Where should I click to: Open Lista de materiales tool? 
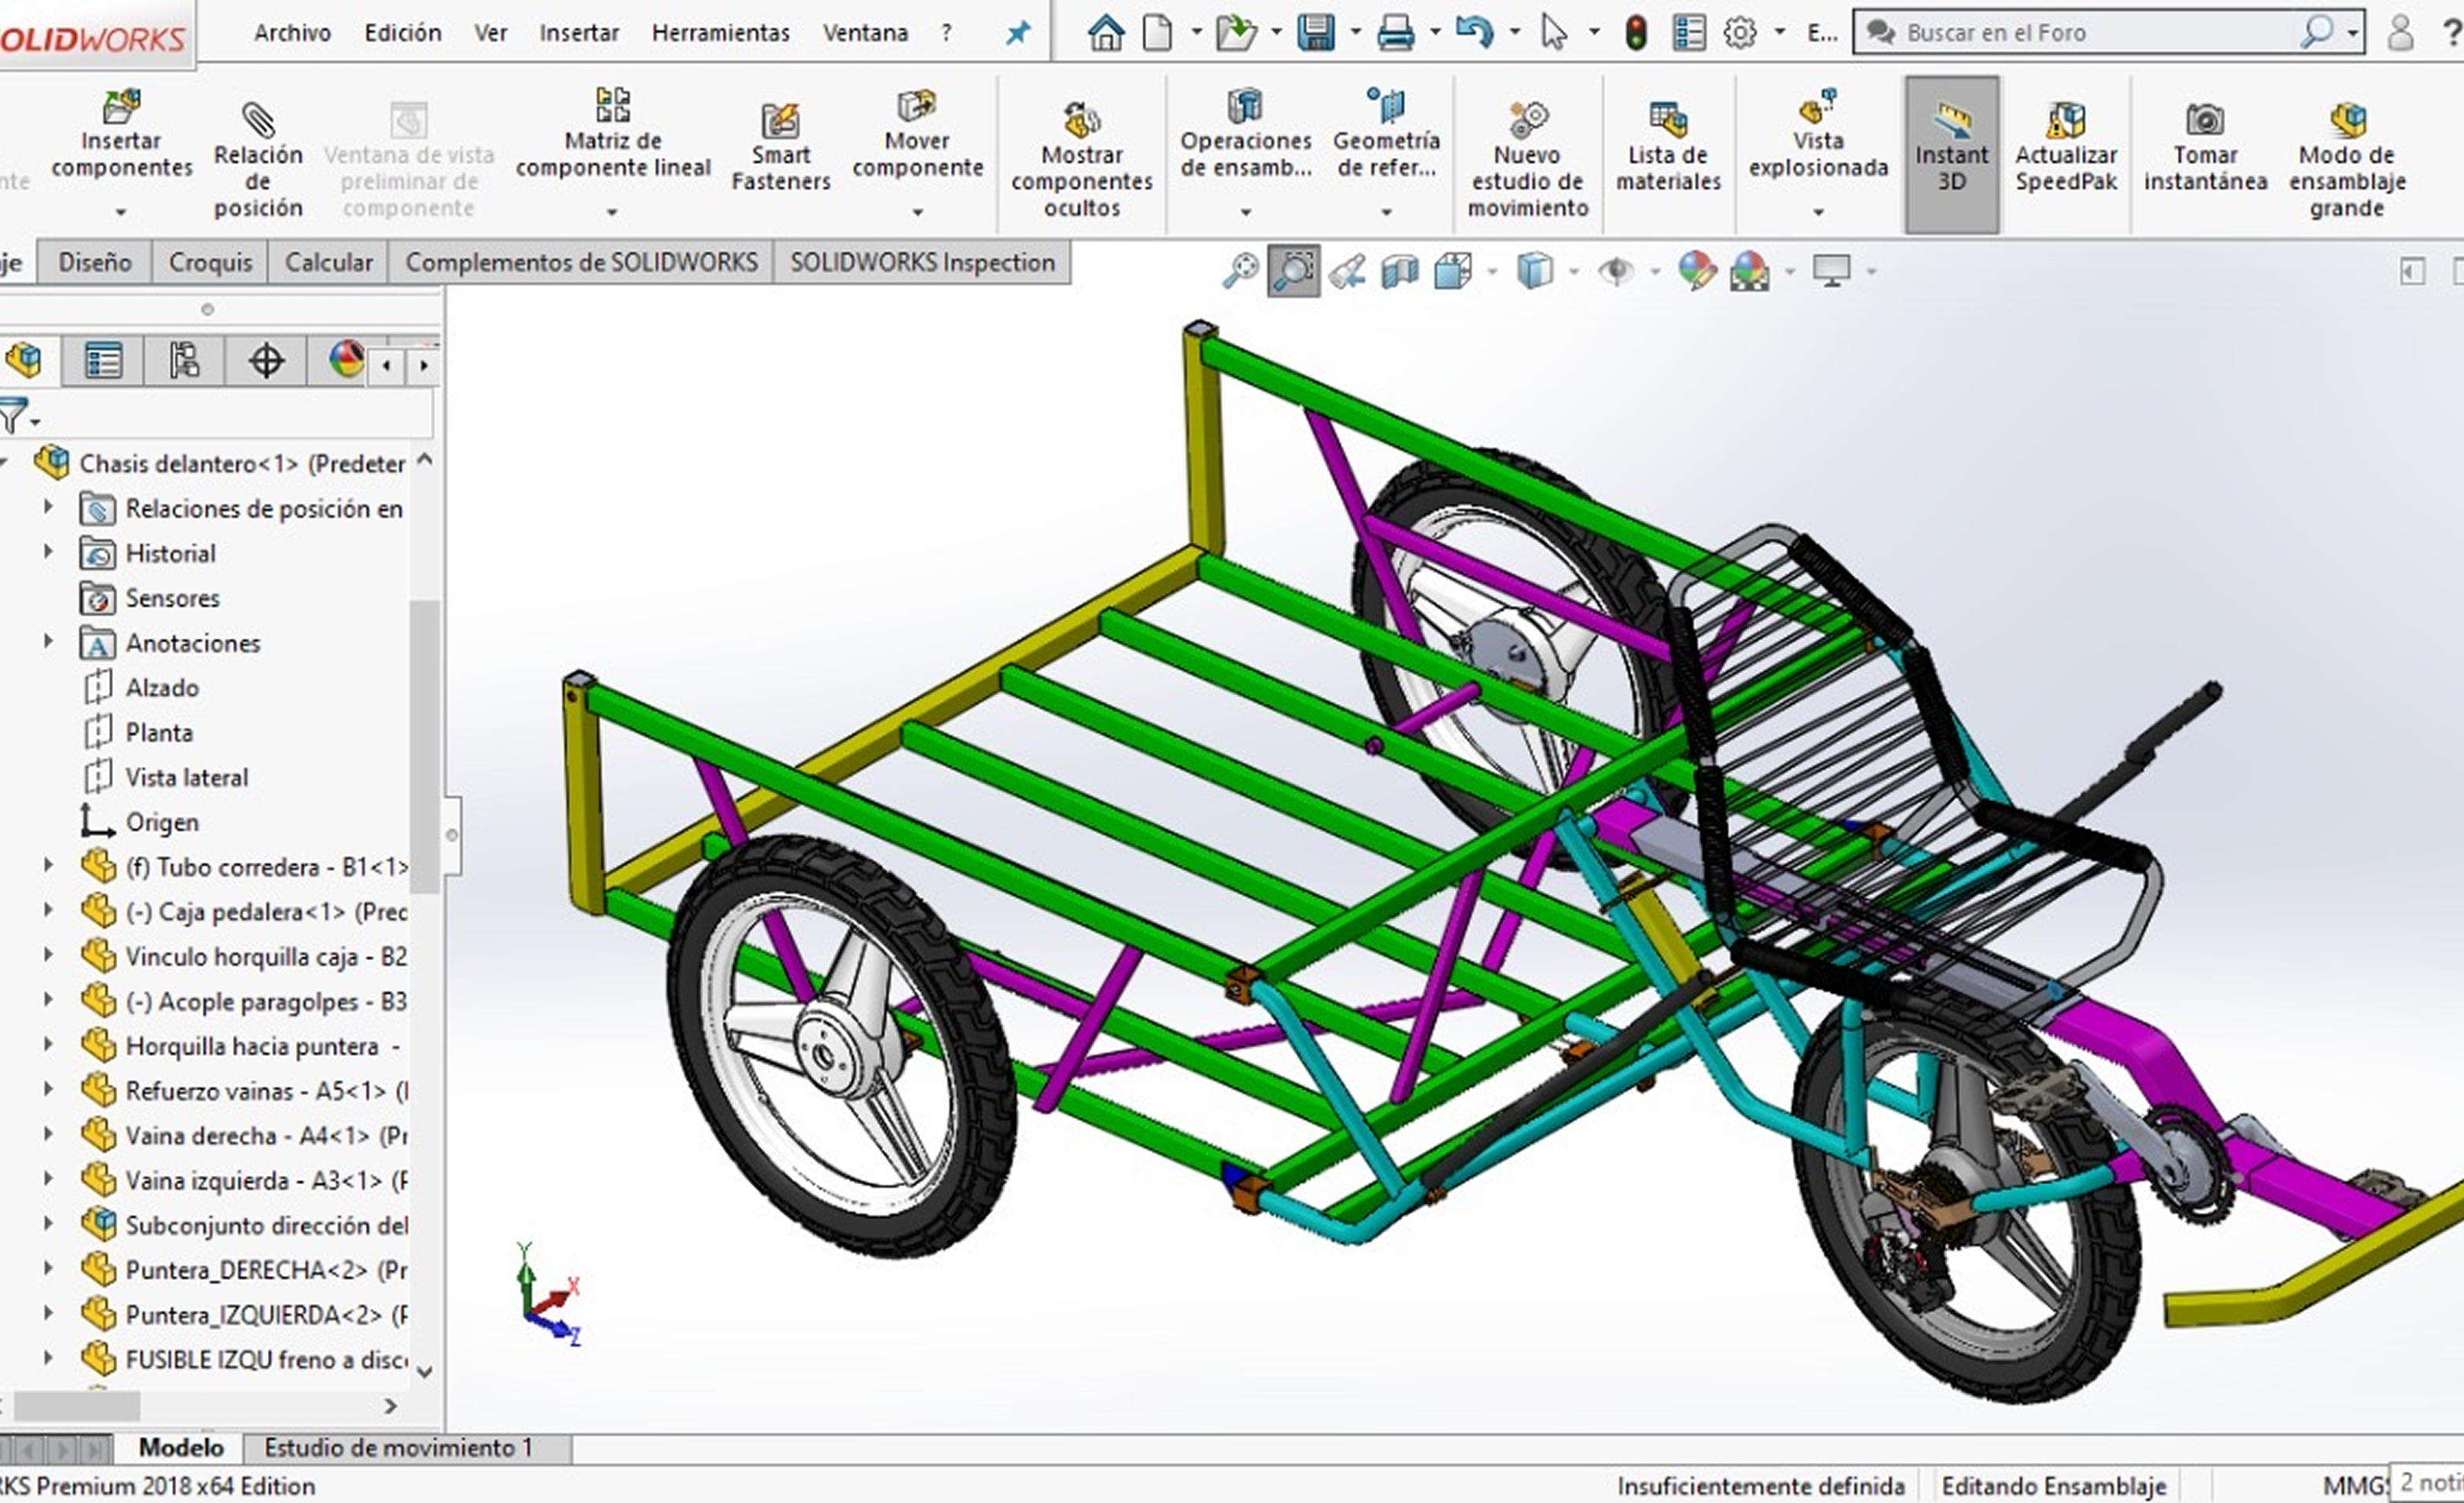[x=1668, y=147]
